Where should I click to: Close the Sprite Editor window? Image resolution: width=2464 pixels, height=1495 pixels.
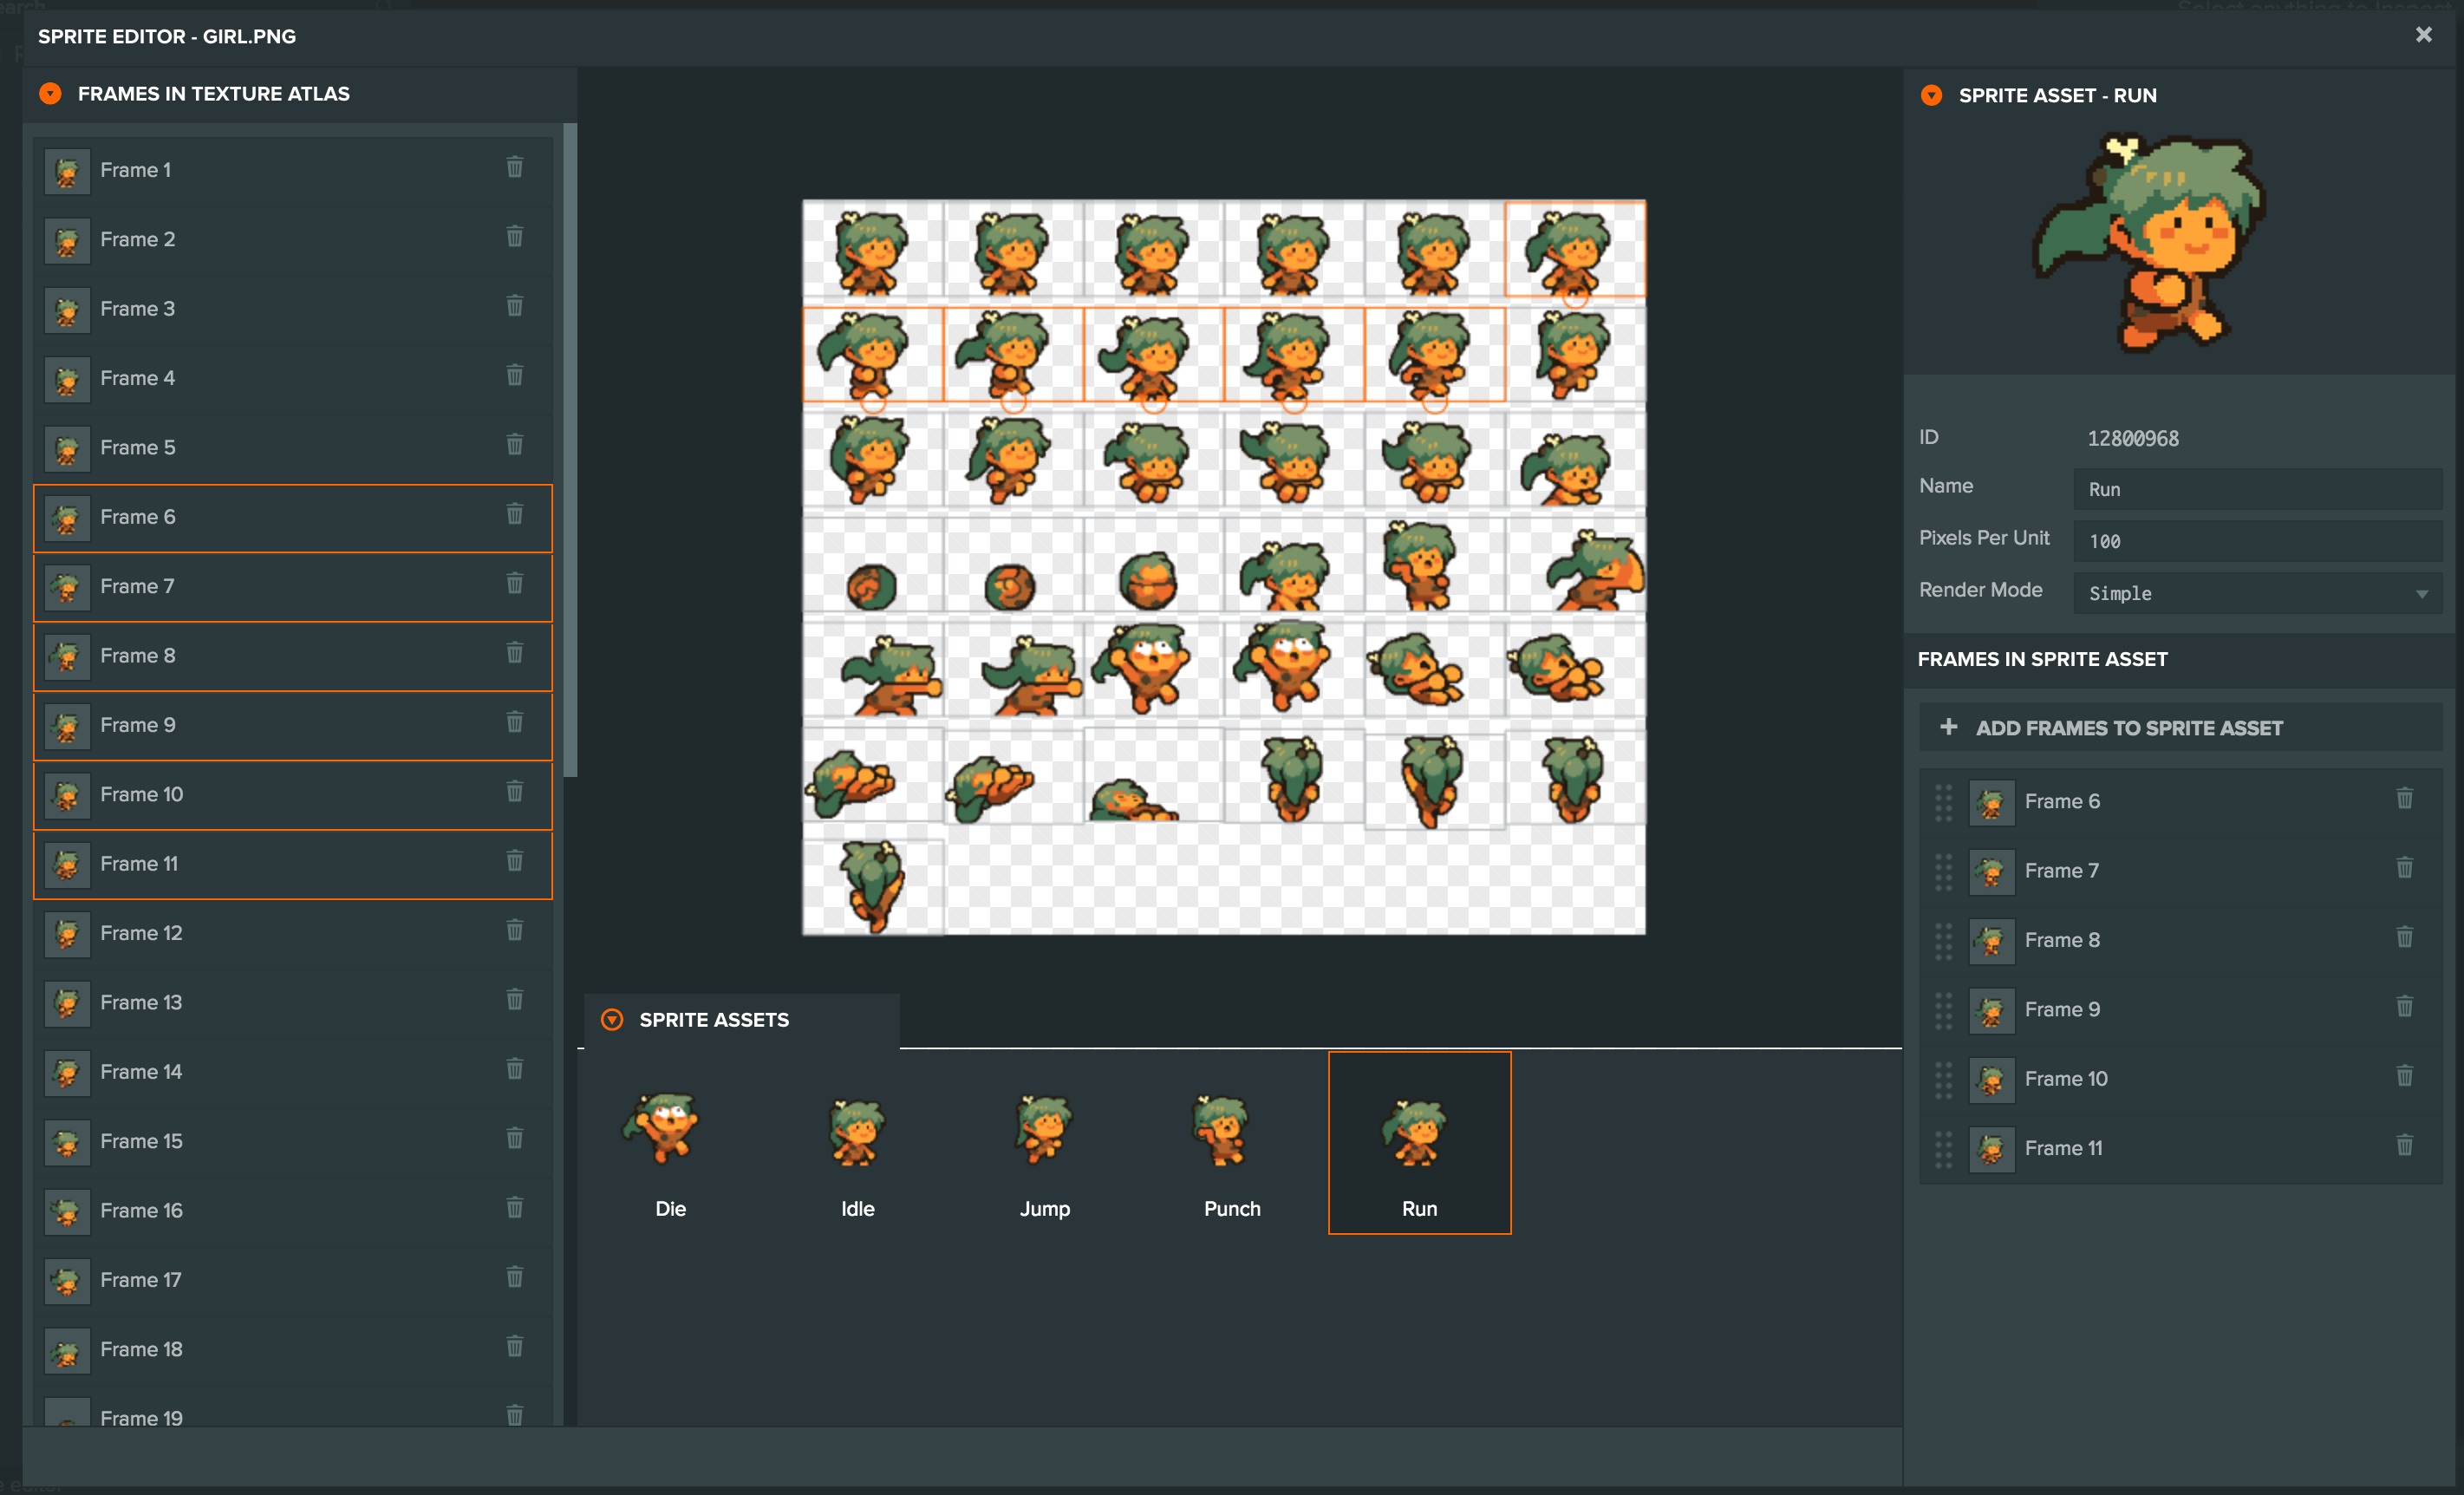point(2423,35)
